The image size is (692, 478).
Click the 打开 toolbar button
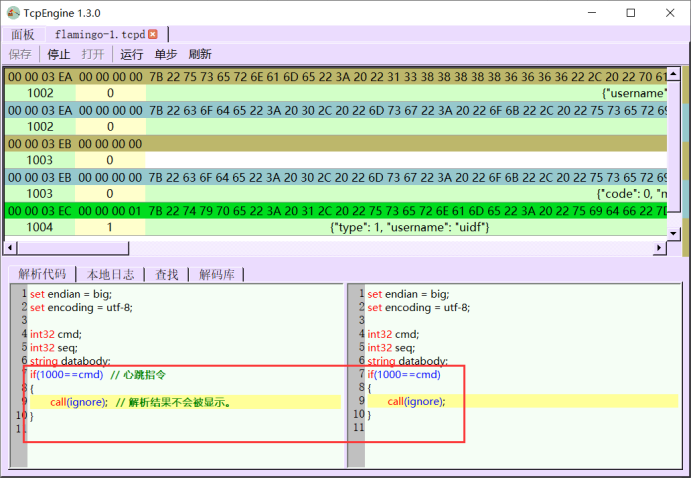[x=93, y=54]
